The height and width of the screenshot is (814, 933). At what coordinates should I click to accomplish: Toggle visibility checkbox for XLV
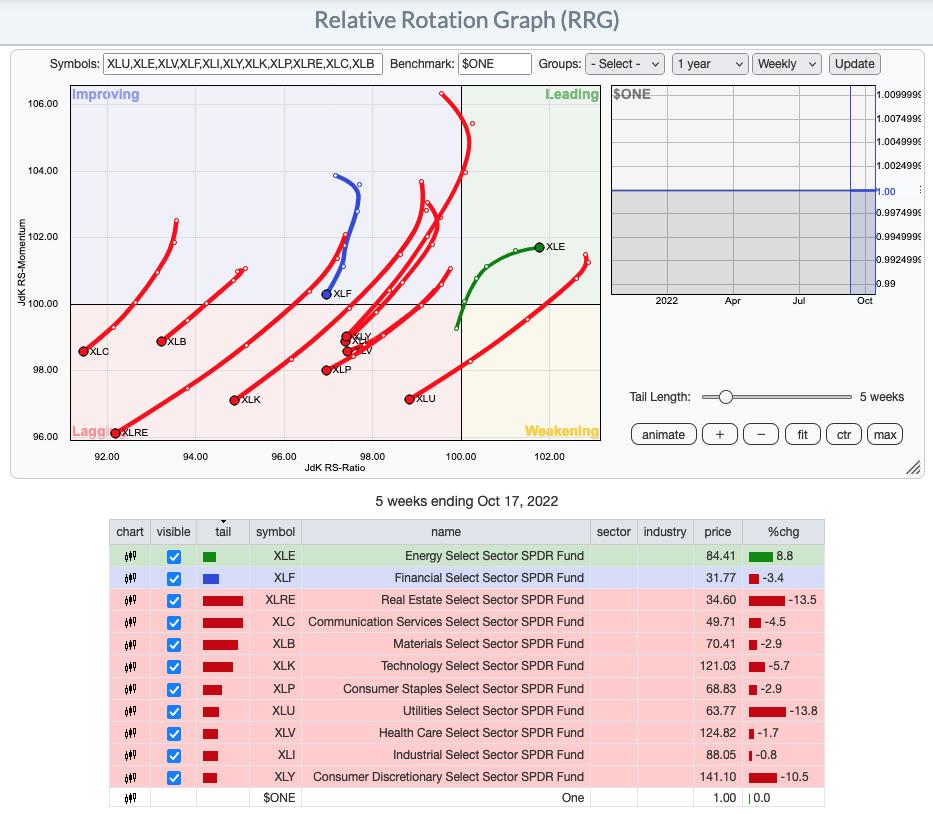pos(174,733)
